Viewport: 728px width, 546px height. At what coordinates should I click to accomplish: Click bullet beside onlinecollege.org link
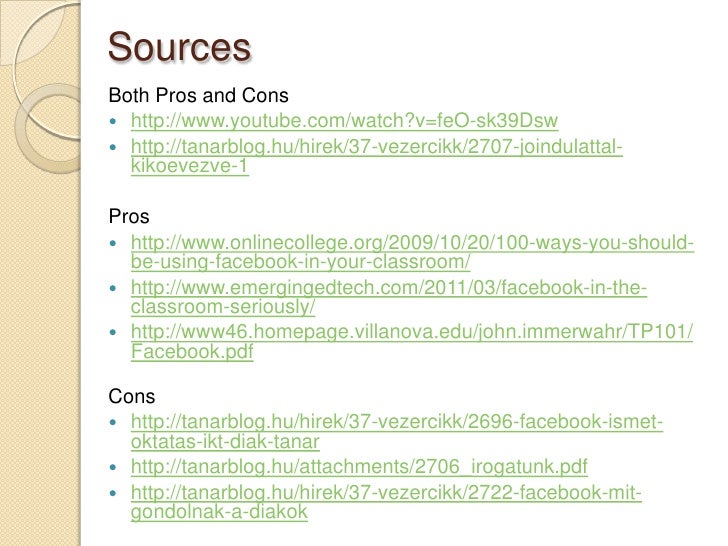113,243
